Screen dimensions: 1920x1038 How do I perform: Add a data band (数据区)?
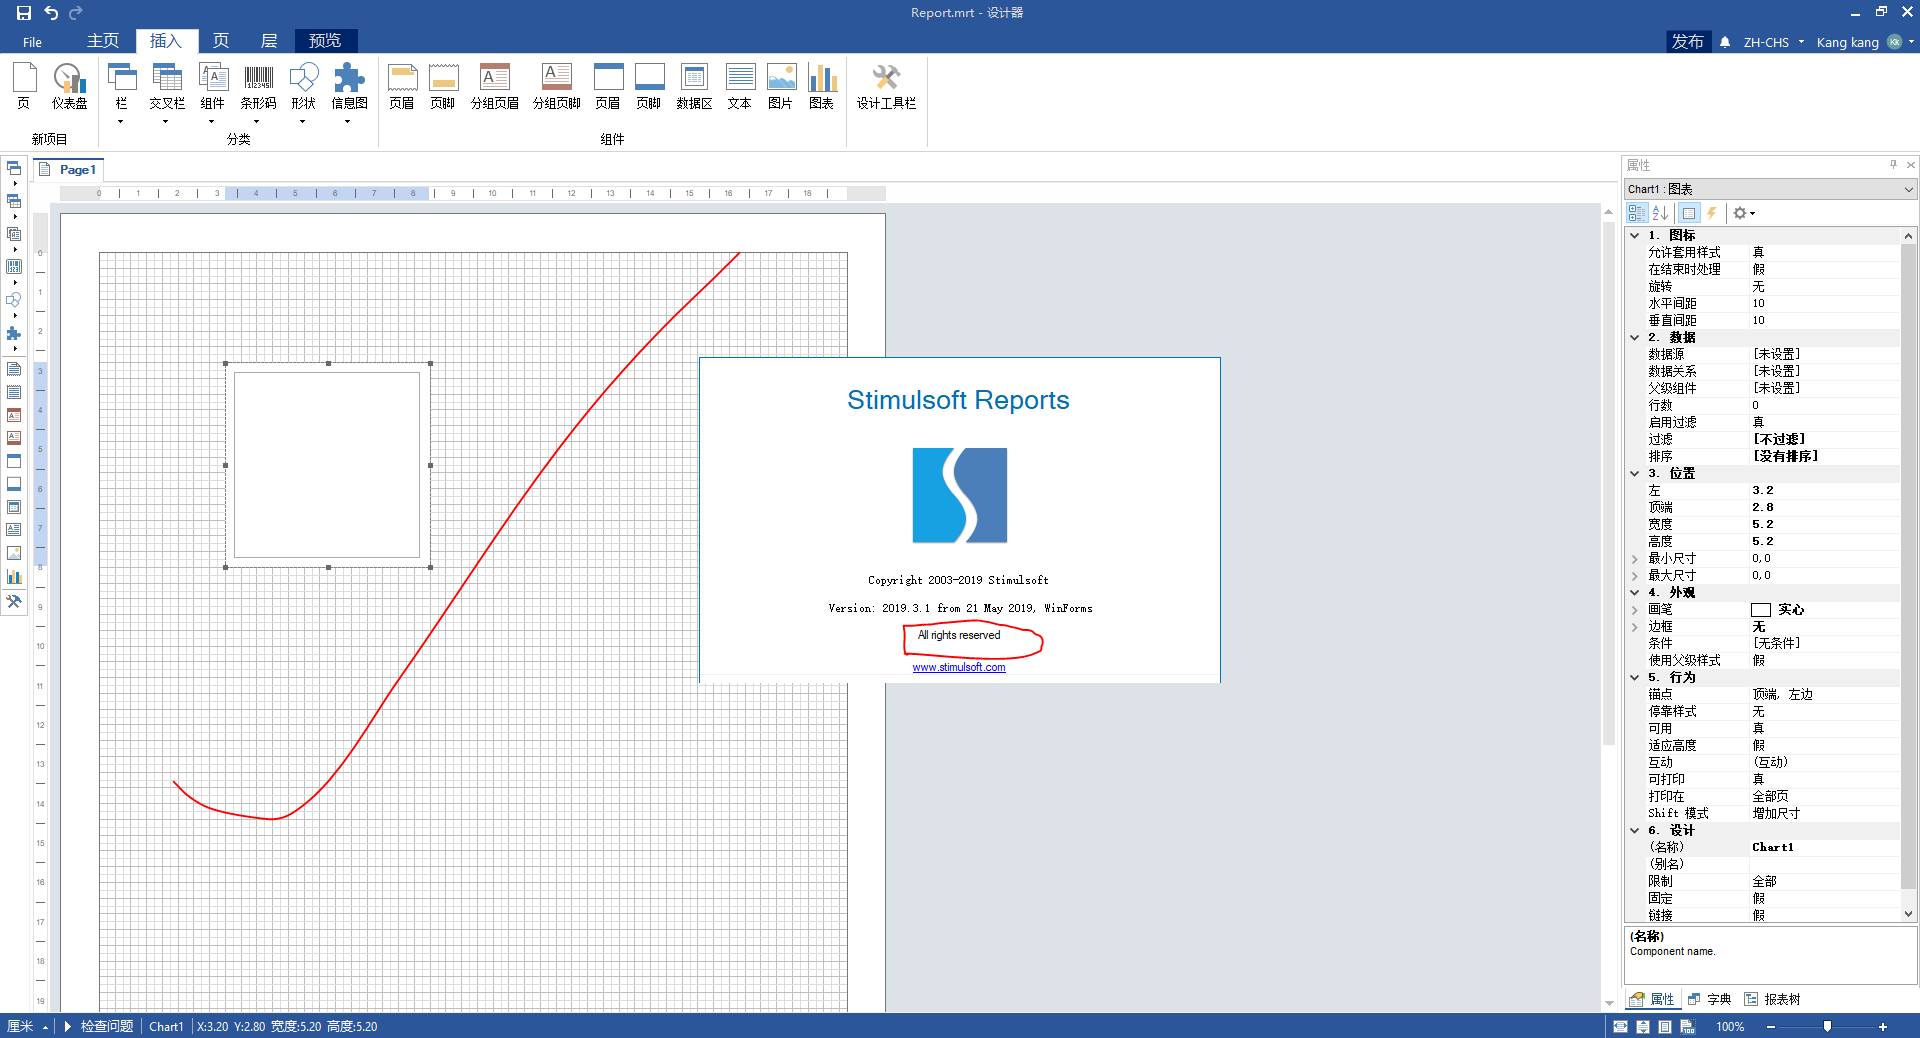(694, 86)
